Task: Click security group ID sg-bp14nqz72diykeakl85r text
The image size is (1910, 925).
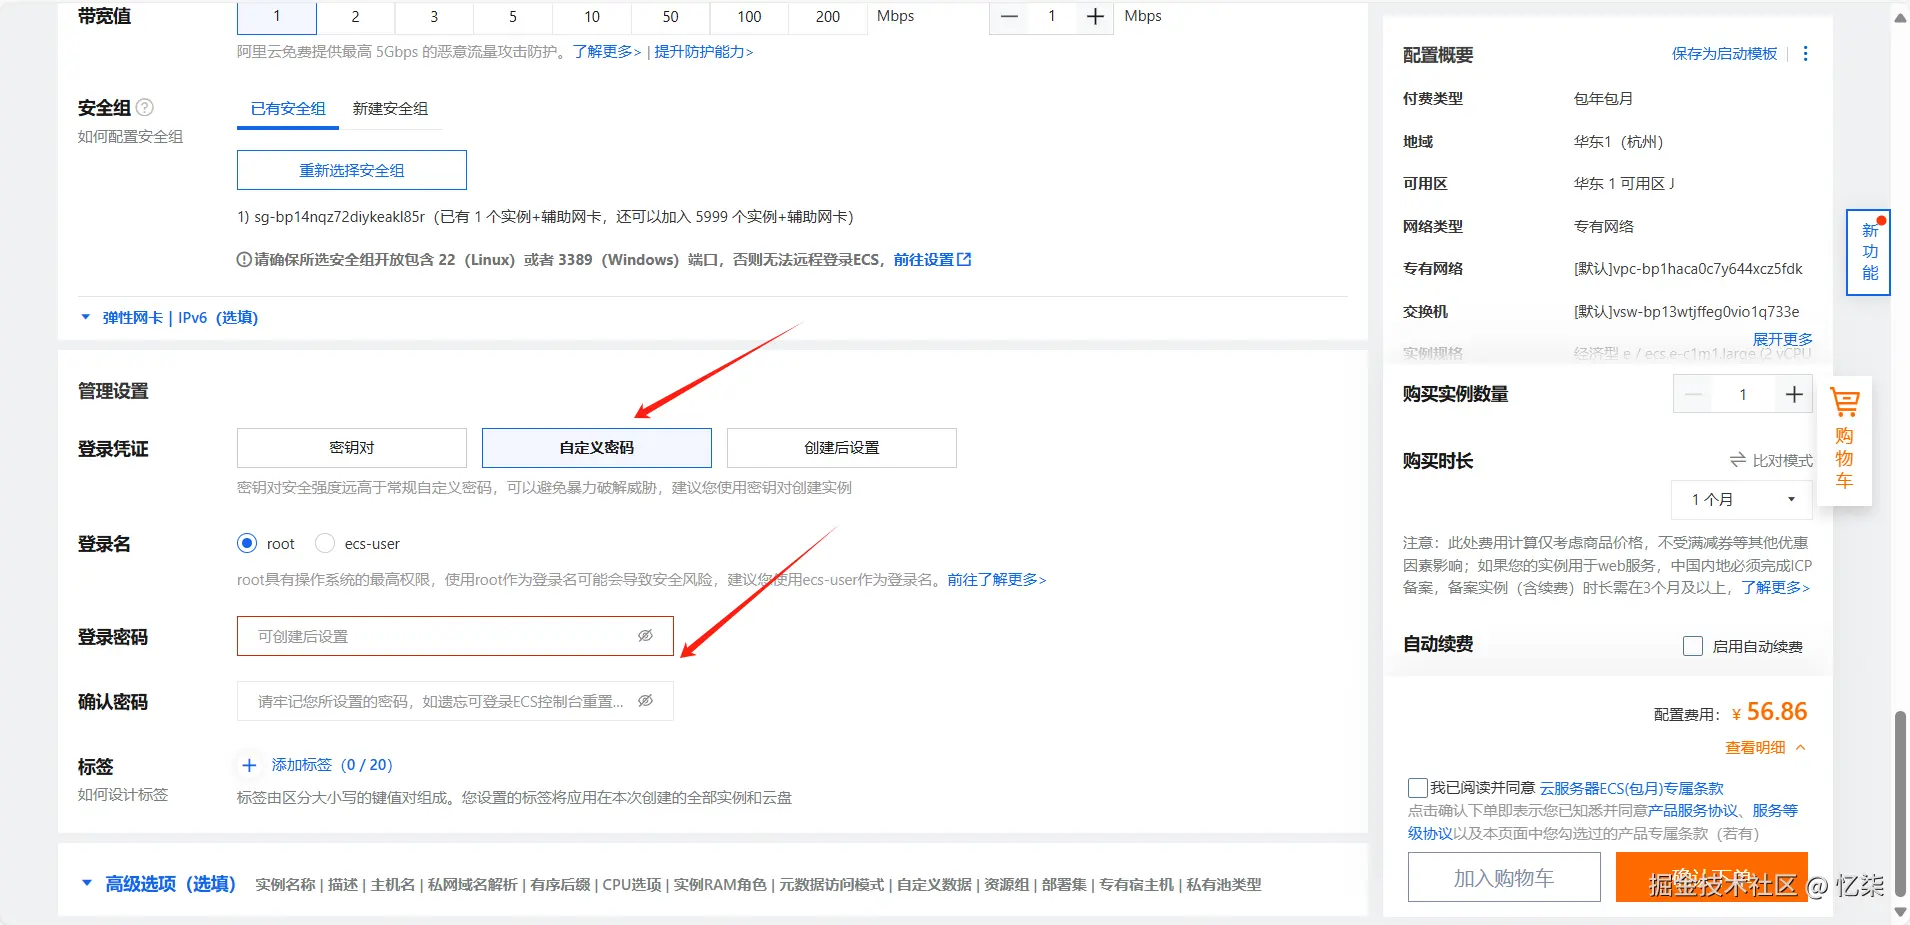Action: coord(339,216)
